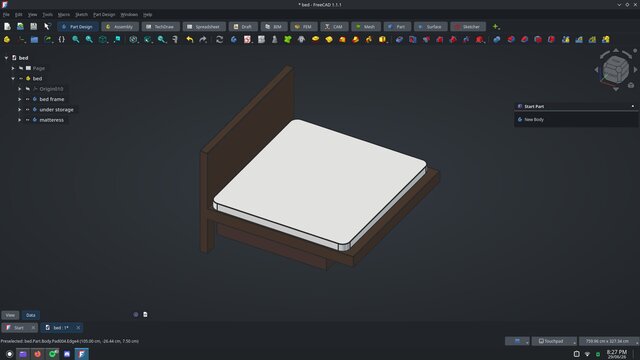Click the Linear Pattern icon
The height and width of the screenshot is (360, 640).
click(579, 40)
